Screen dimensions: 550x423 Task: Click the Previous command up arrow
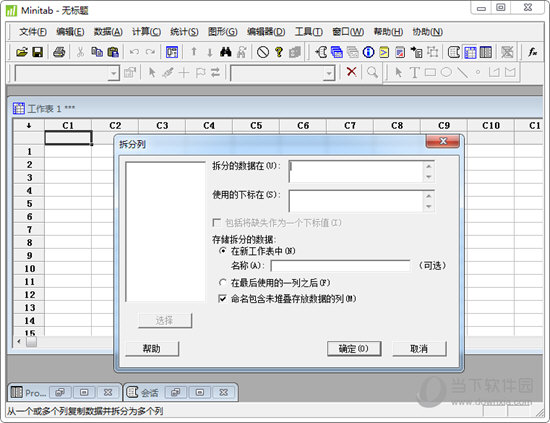(x=194, y=52)
